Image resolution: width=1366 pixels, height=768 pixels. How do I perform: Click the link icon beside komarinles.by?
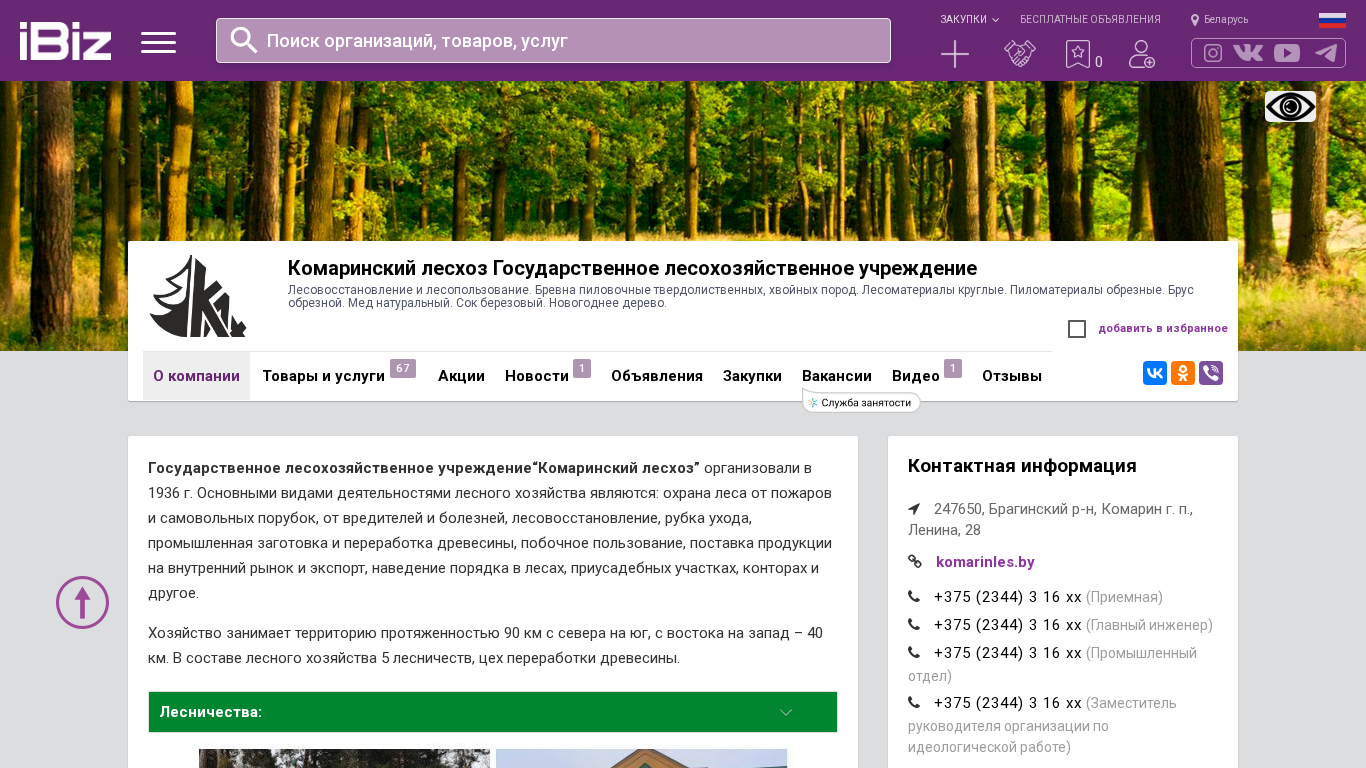point(915,562)
